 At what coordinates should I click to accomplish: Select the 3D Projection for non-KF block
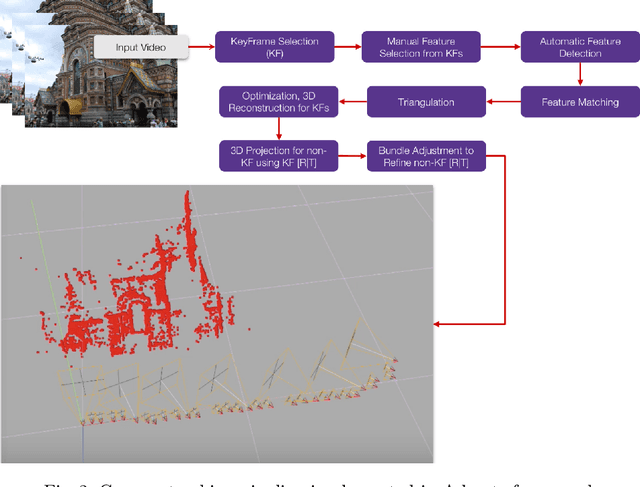[279, 155]
